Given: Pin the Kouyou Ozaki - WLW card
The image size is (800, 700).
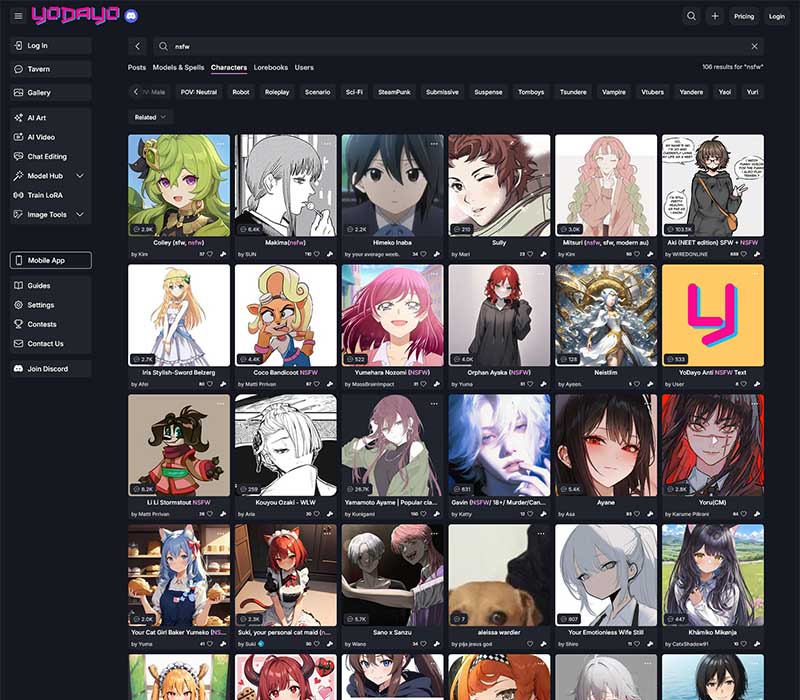Looking at the screenshot, I should tap(330, 514).
